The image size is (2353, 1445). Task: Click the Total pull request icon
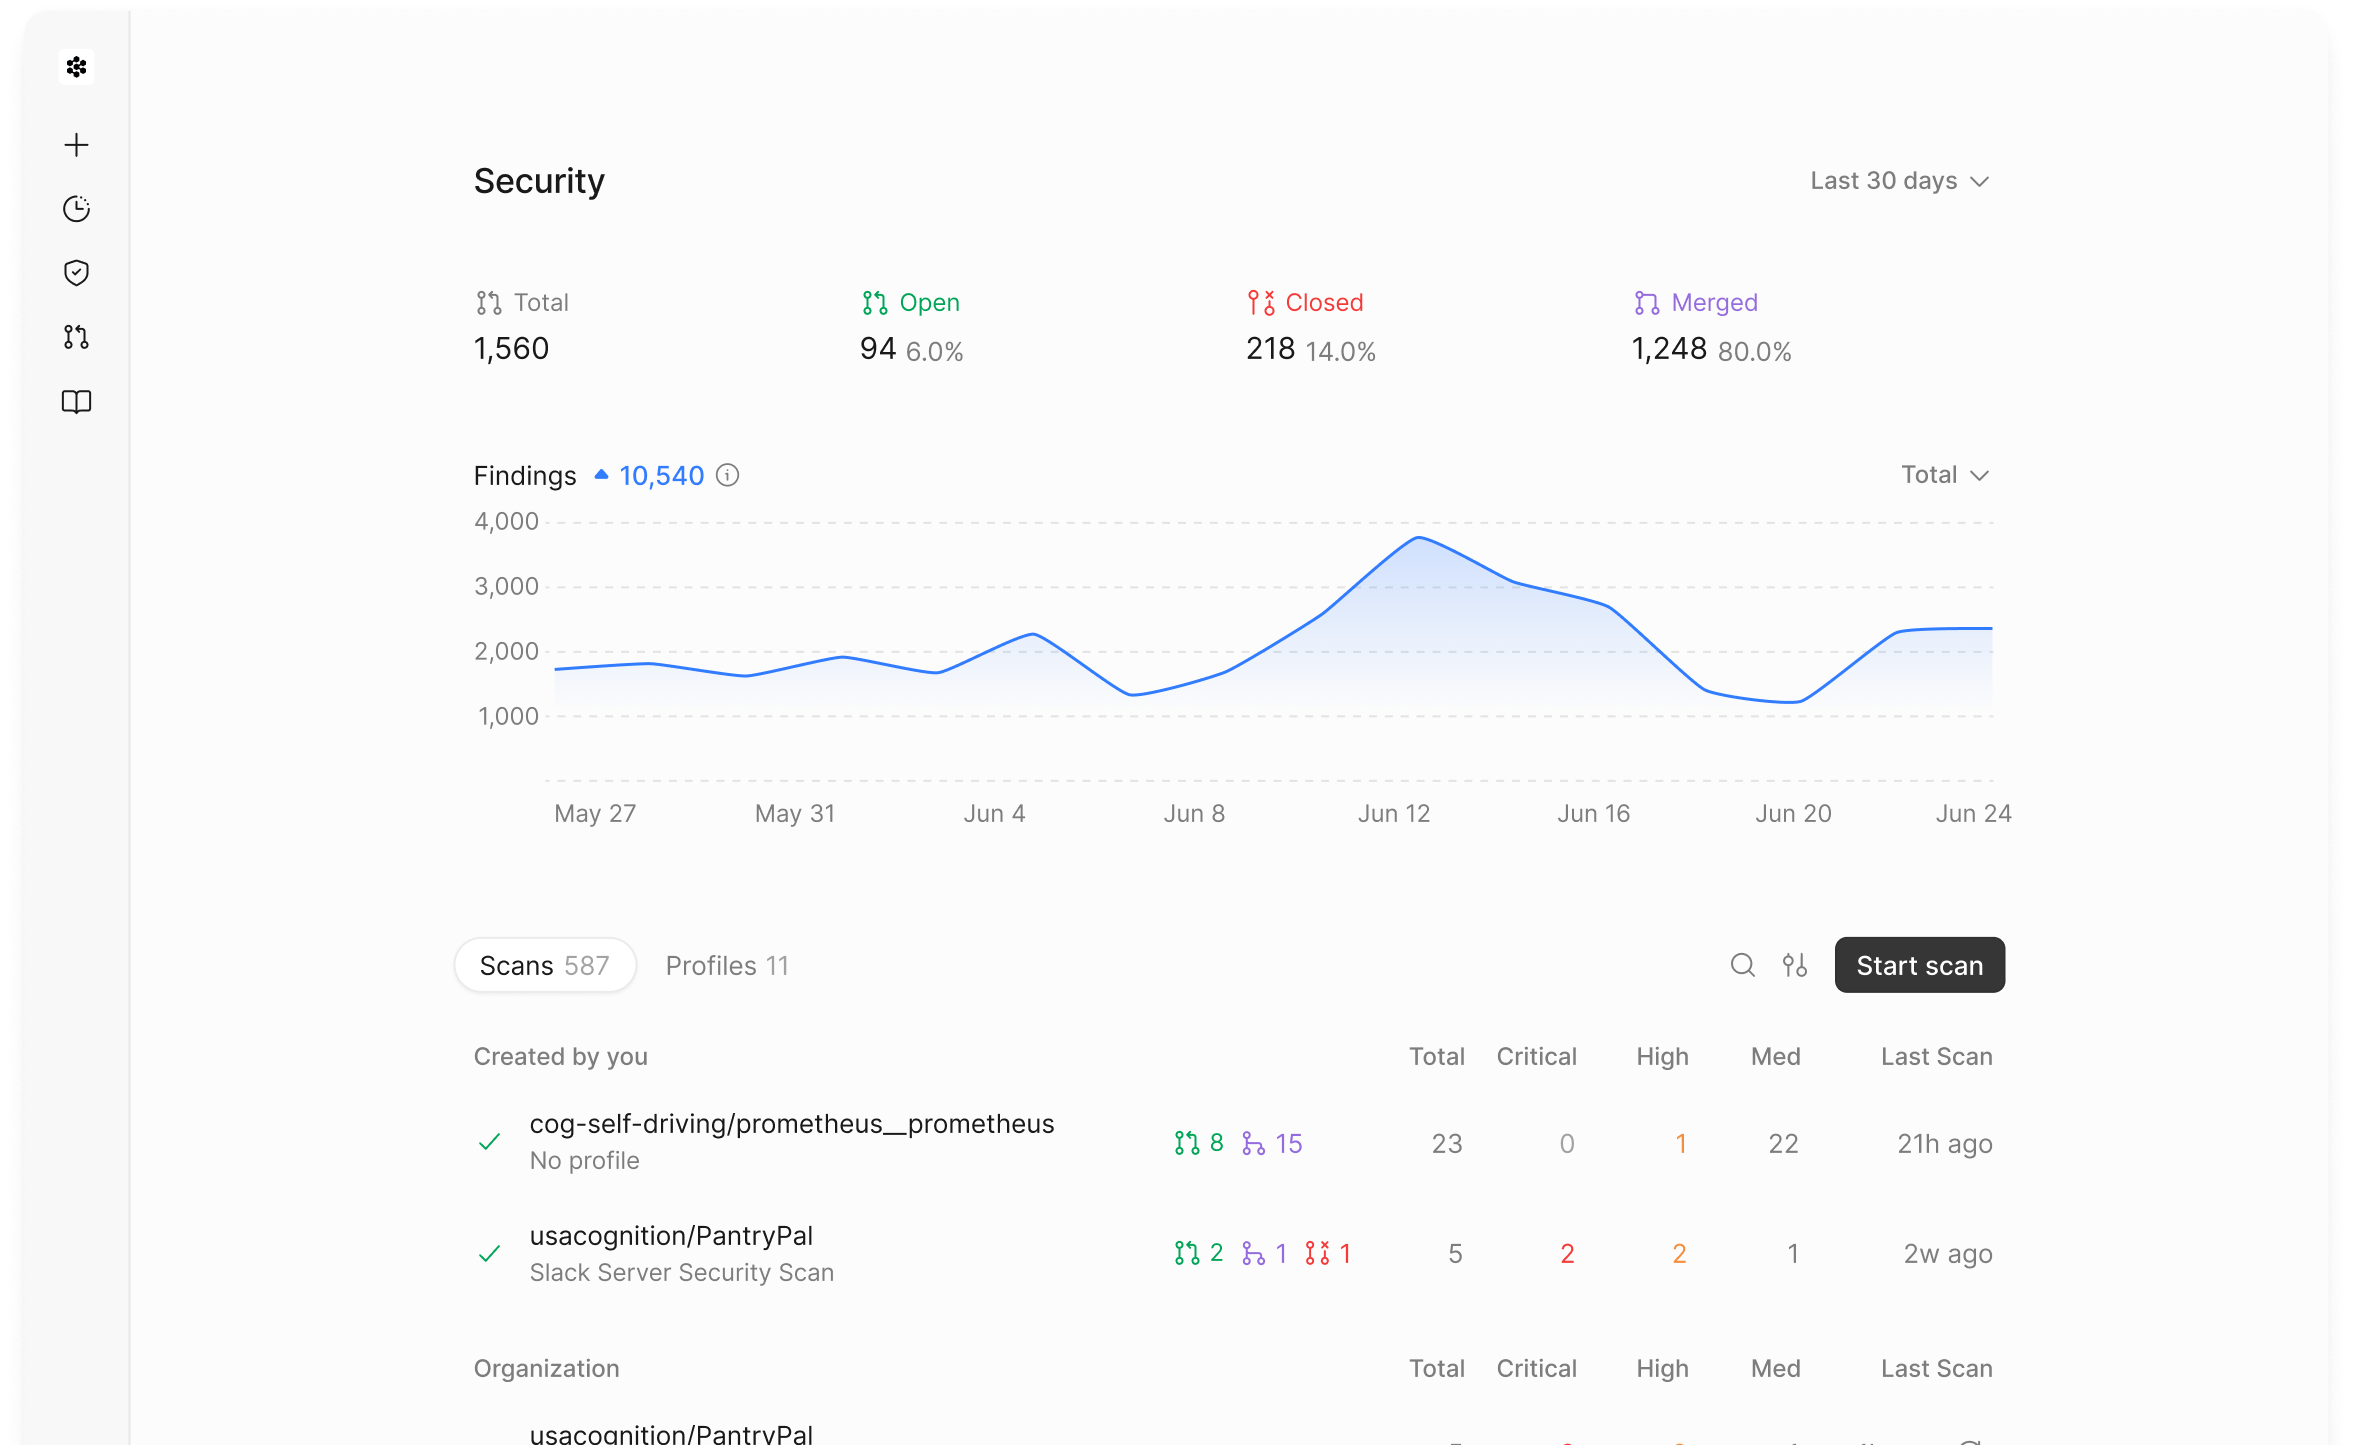point(488,302)
